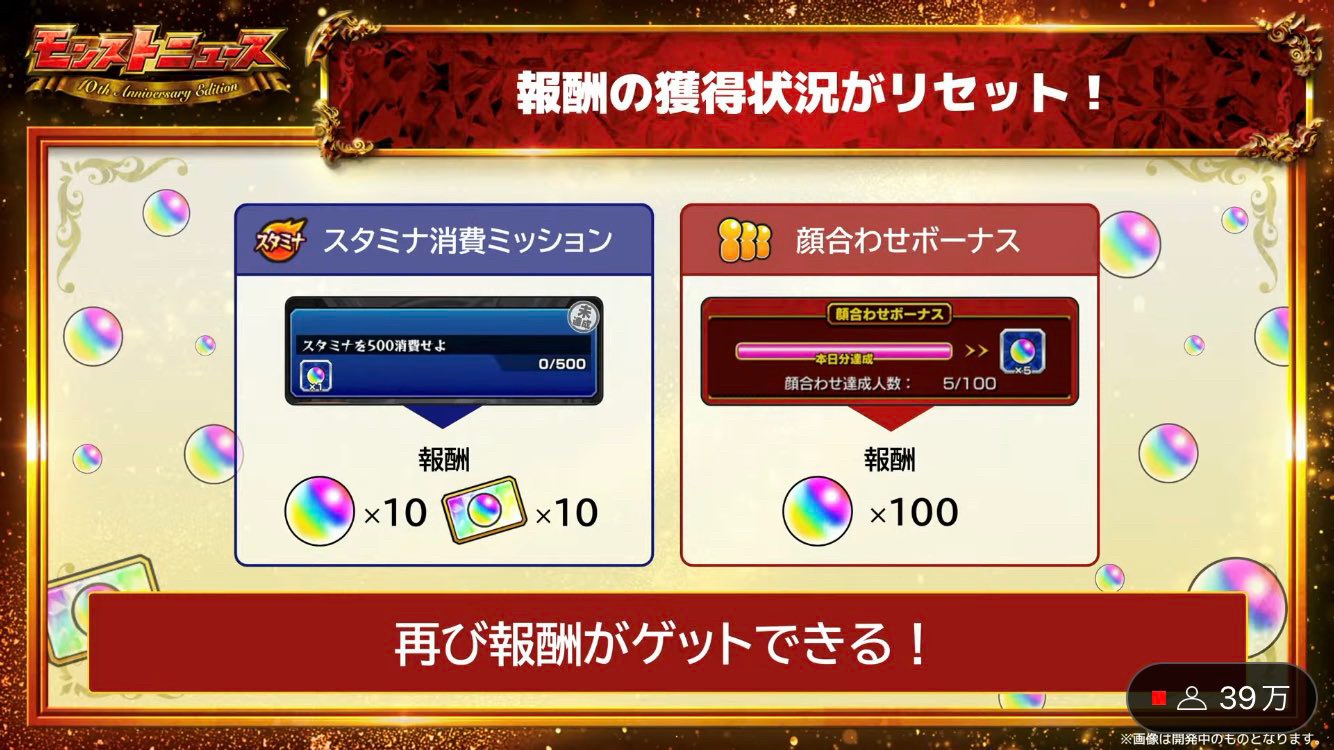Click the red live recording indicator dot
The width and height of the screenshot is (1334, 750).
1159,698
